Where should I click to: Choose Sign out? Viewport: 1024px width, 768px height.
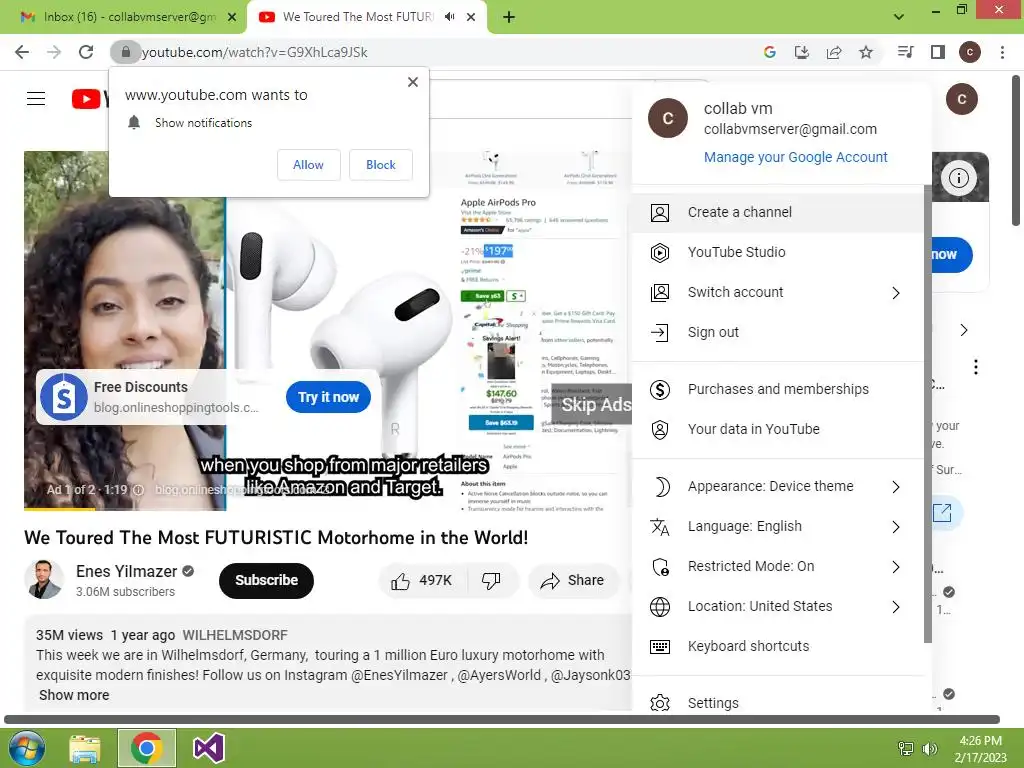(x=778, y=332)
